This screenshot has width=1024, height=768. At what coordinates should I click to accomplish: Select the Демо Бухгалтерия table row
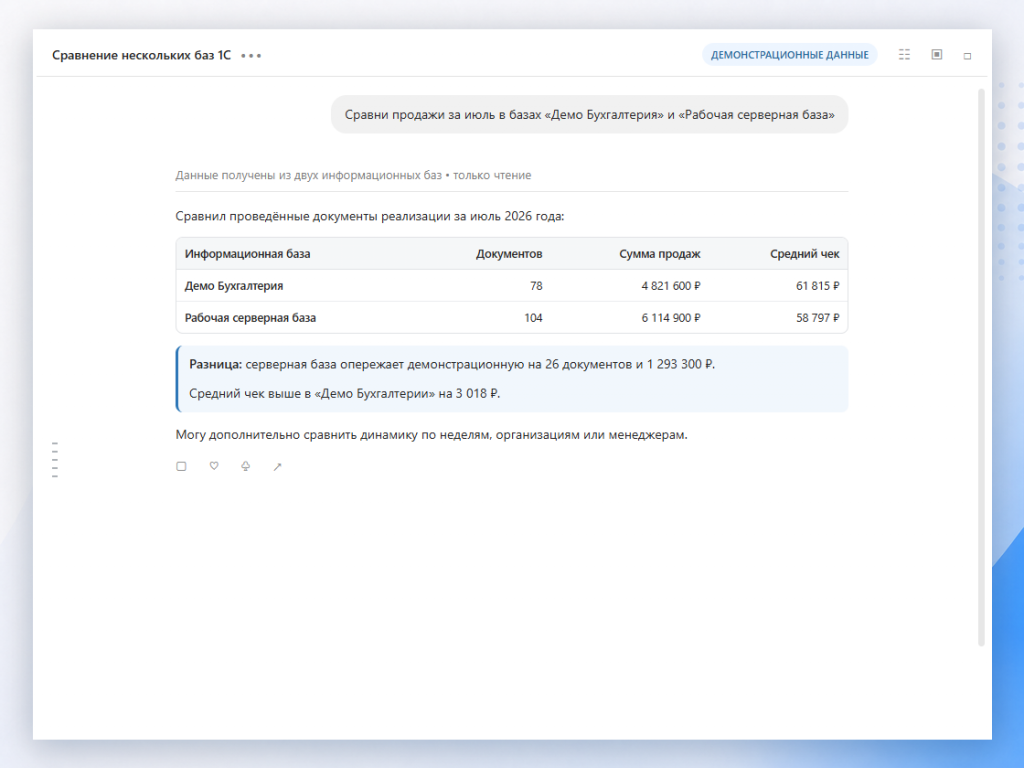[x=512, y=286]
